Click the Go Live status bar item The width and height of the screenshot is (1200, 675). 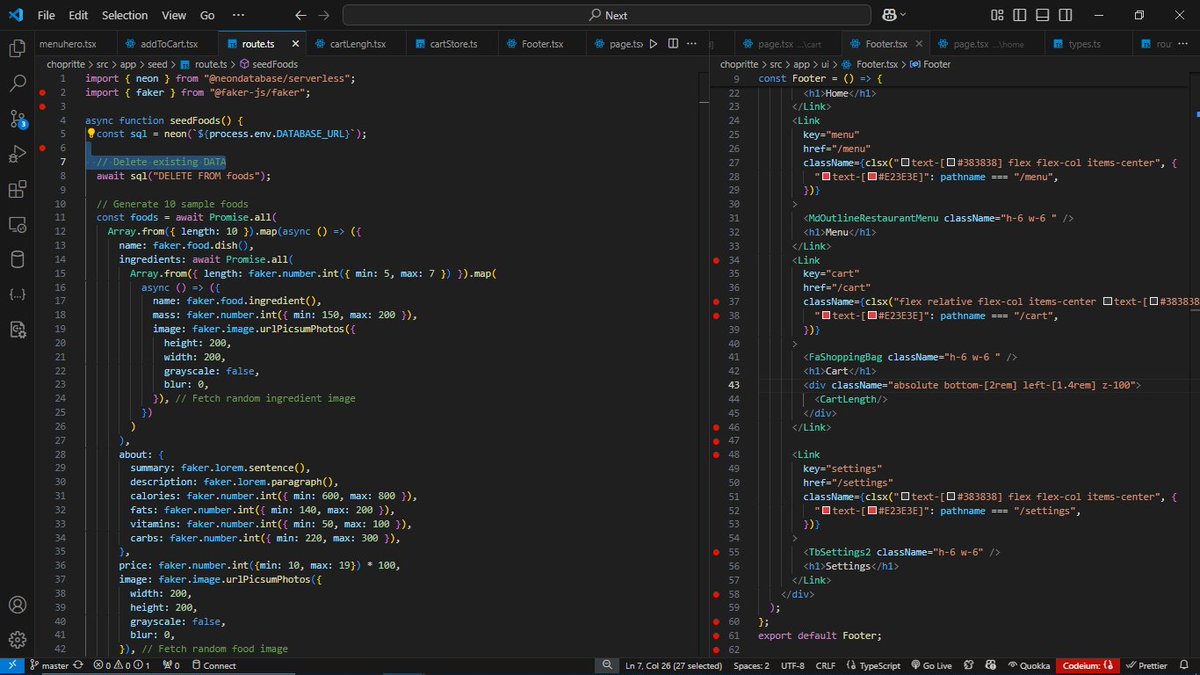(x=930, y=665)
